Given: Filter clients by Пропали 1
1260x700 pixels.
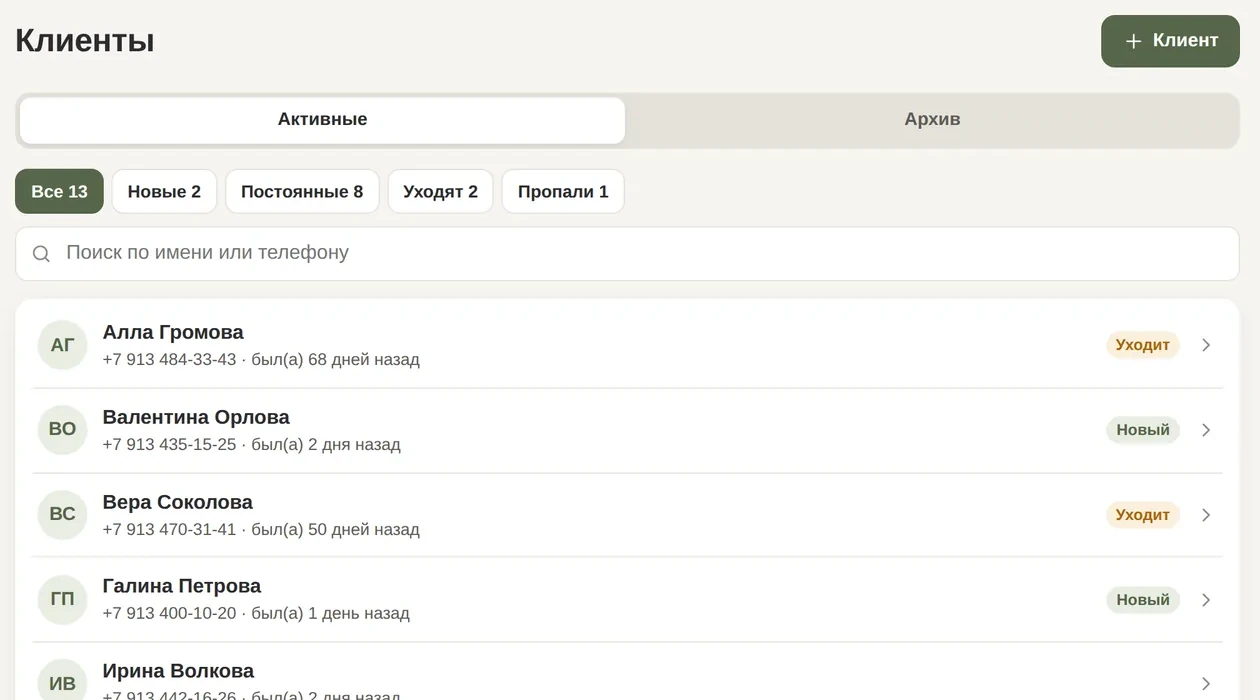Looking at the screenshot, I should 563,191.
